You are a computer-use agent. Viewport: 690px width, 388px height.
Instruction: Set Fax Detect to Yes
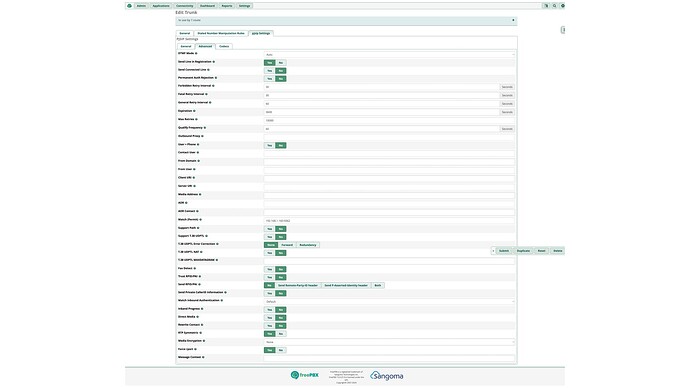pos(269,269)
